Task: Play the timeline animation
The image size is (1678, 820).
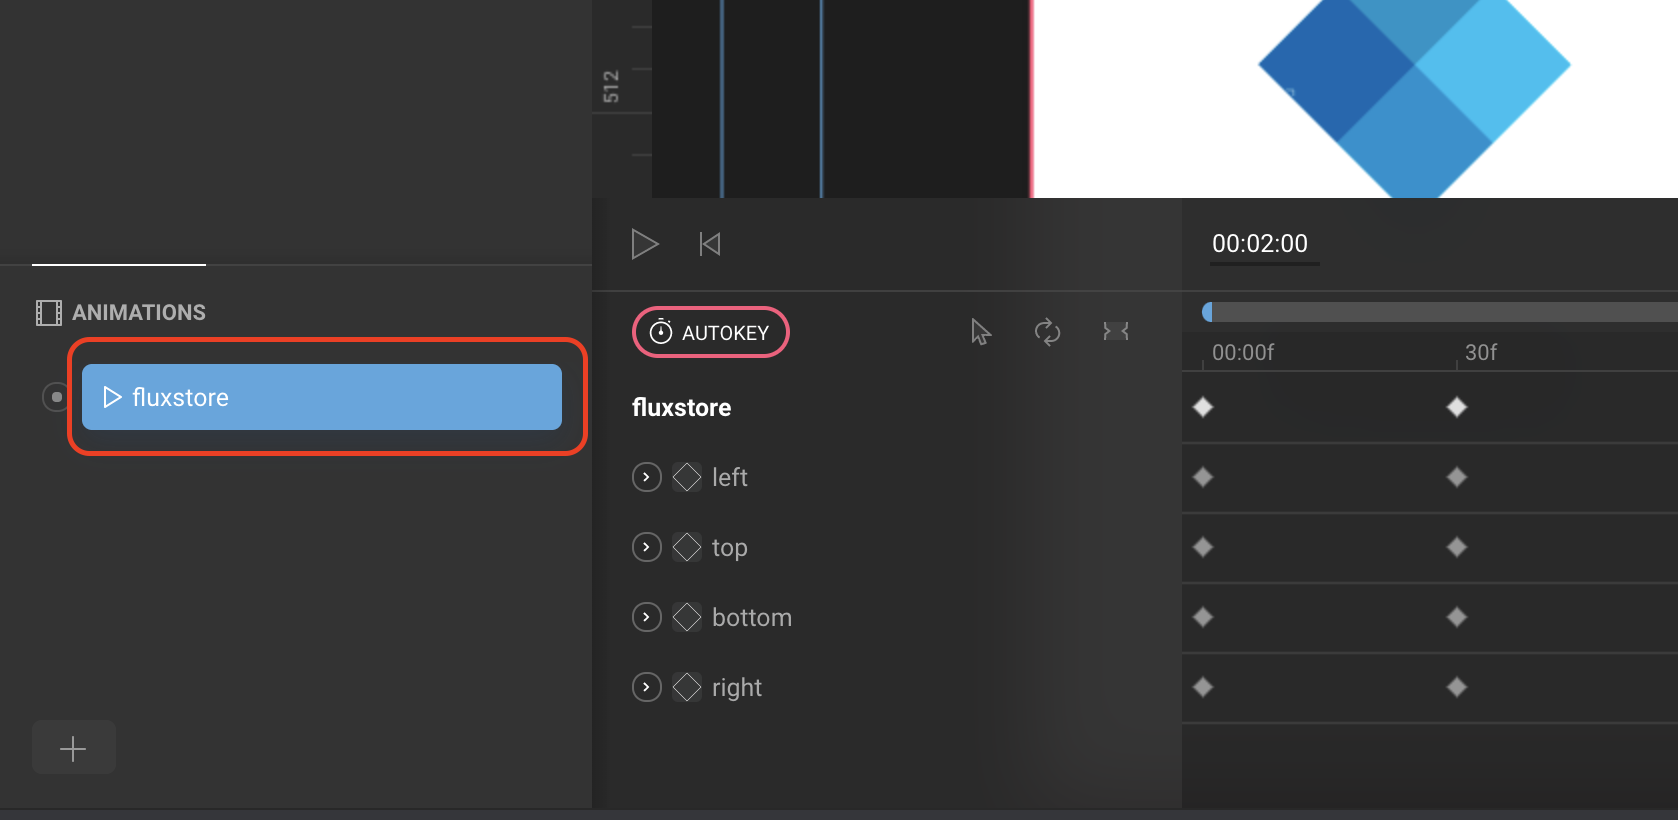Action: (x=645, y=244)
